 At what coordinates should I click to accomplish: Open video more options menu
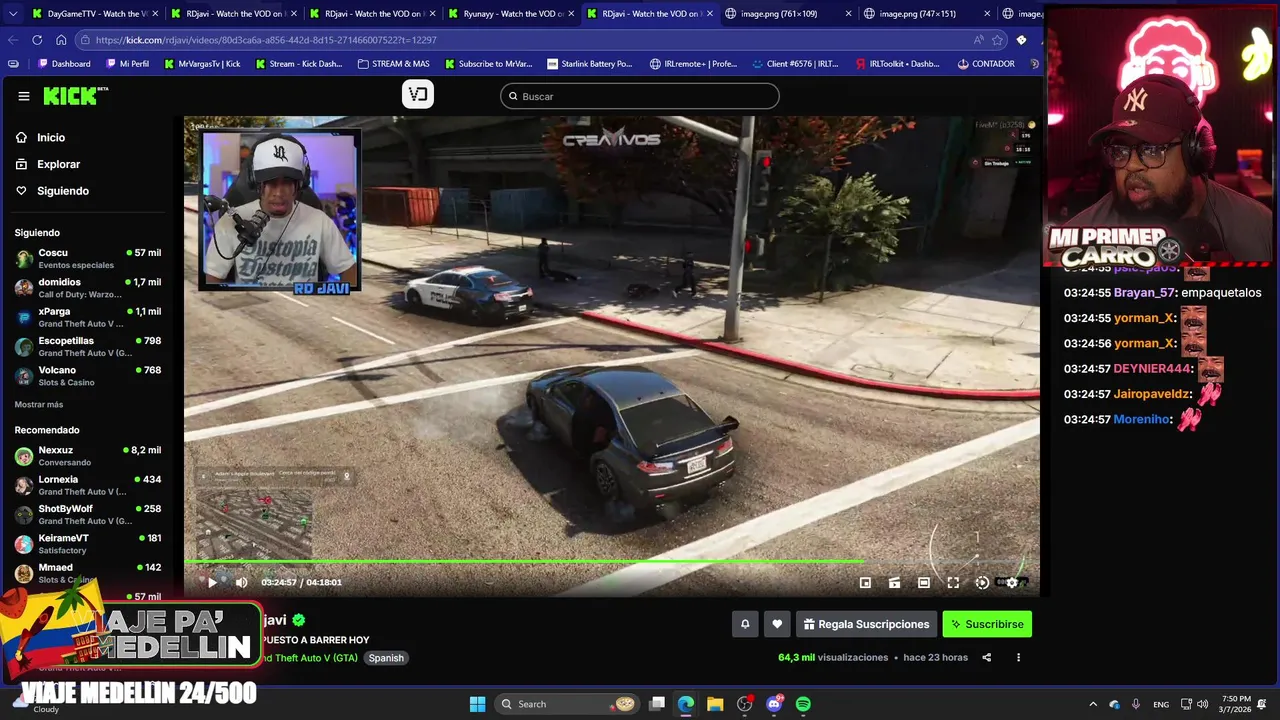(x=1018, y=658)
